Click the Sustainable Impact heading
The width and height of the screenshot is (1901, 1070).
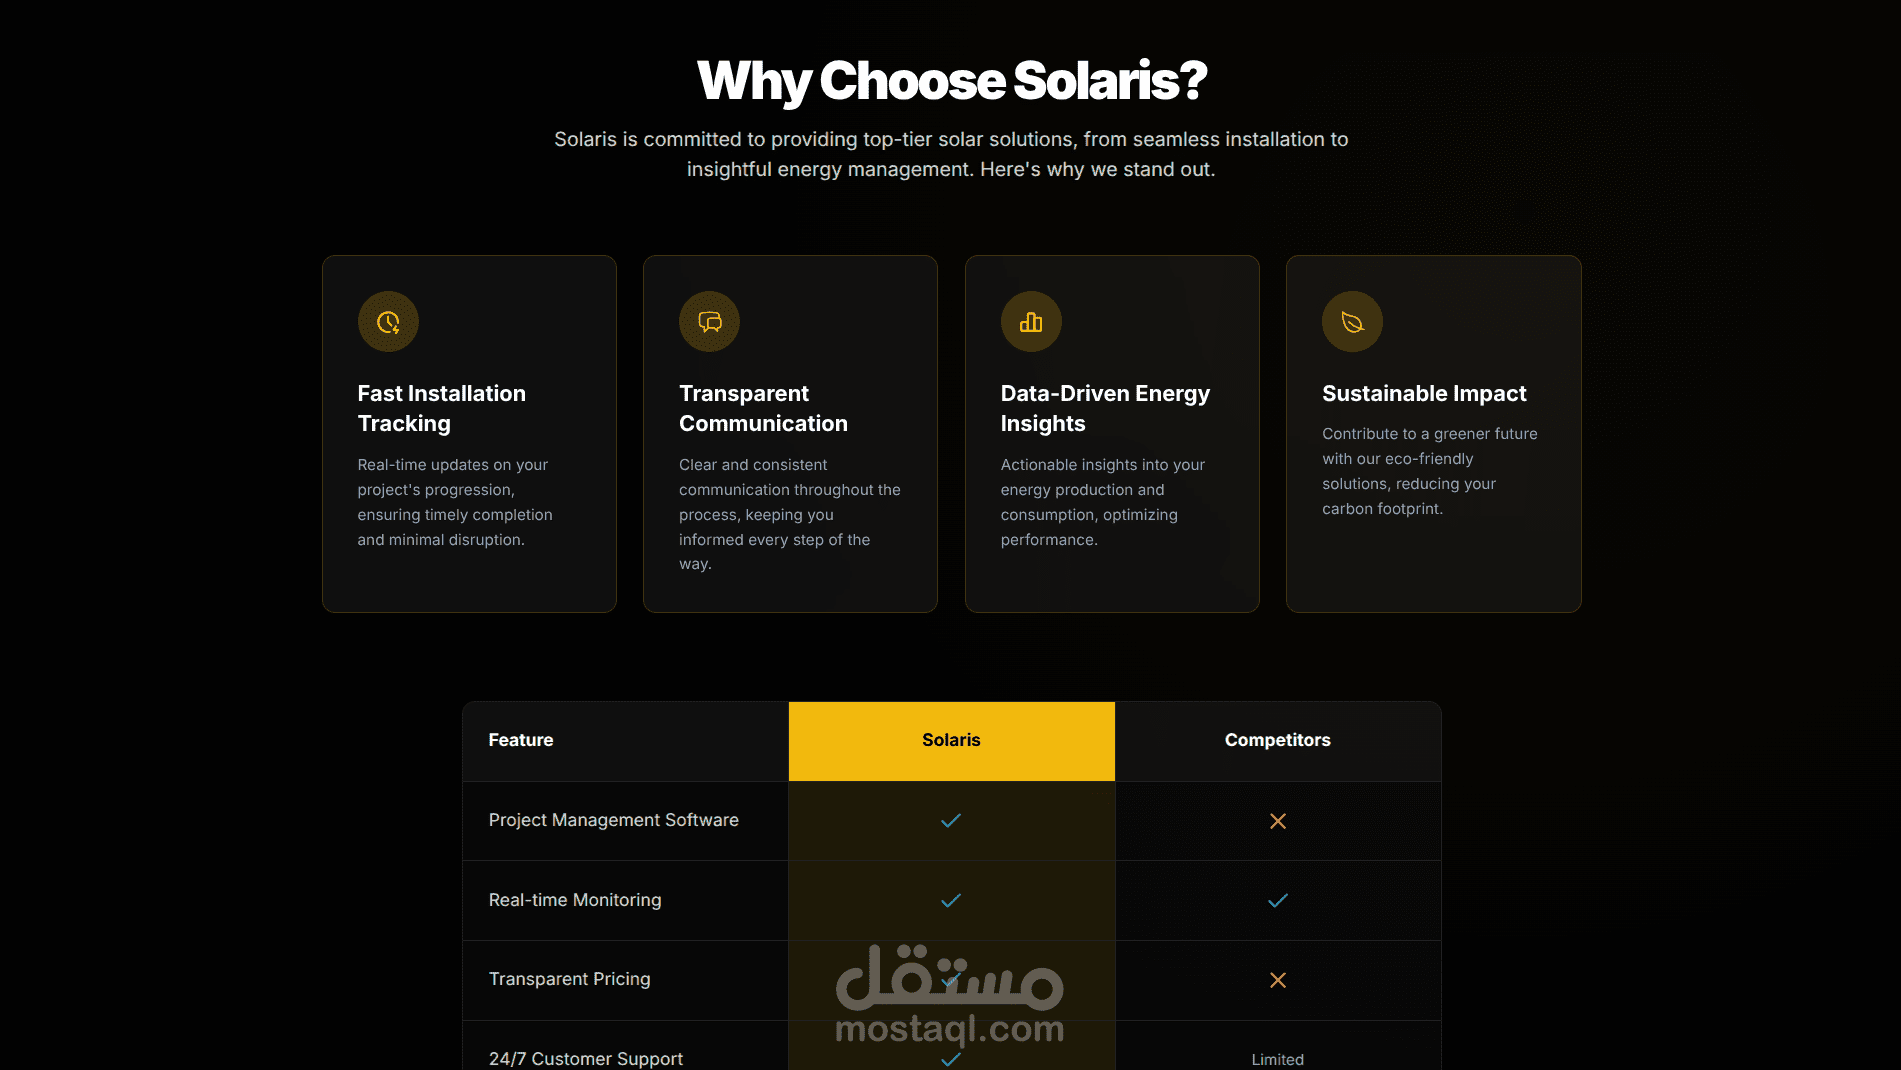(x=1424, y=393)
